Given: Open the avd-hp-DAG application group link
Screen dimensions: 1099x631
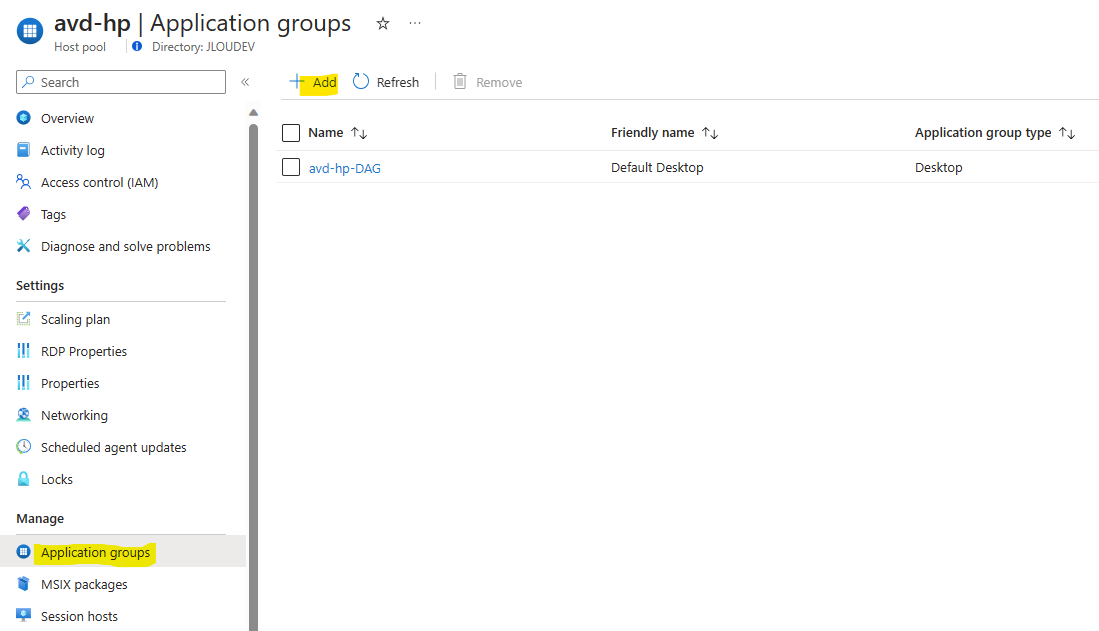Looking at the screenshot, I should coord(345,168).
